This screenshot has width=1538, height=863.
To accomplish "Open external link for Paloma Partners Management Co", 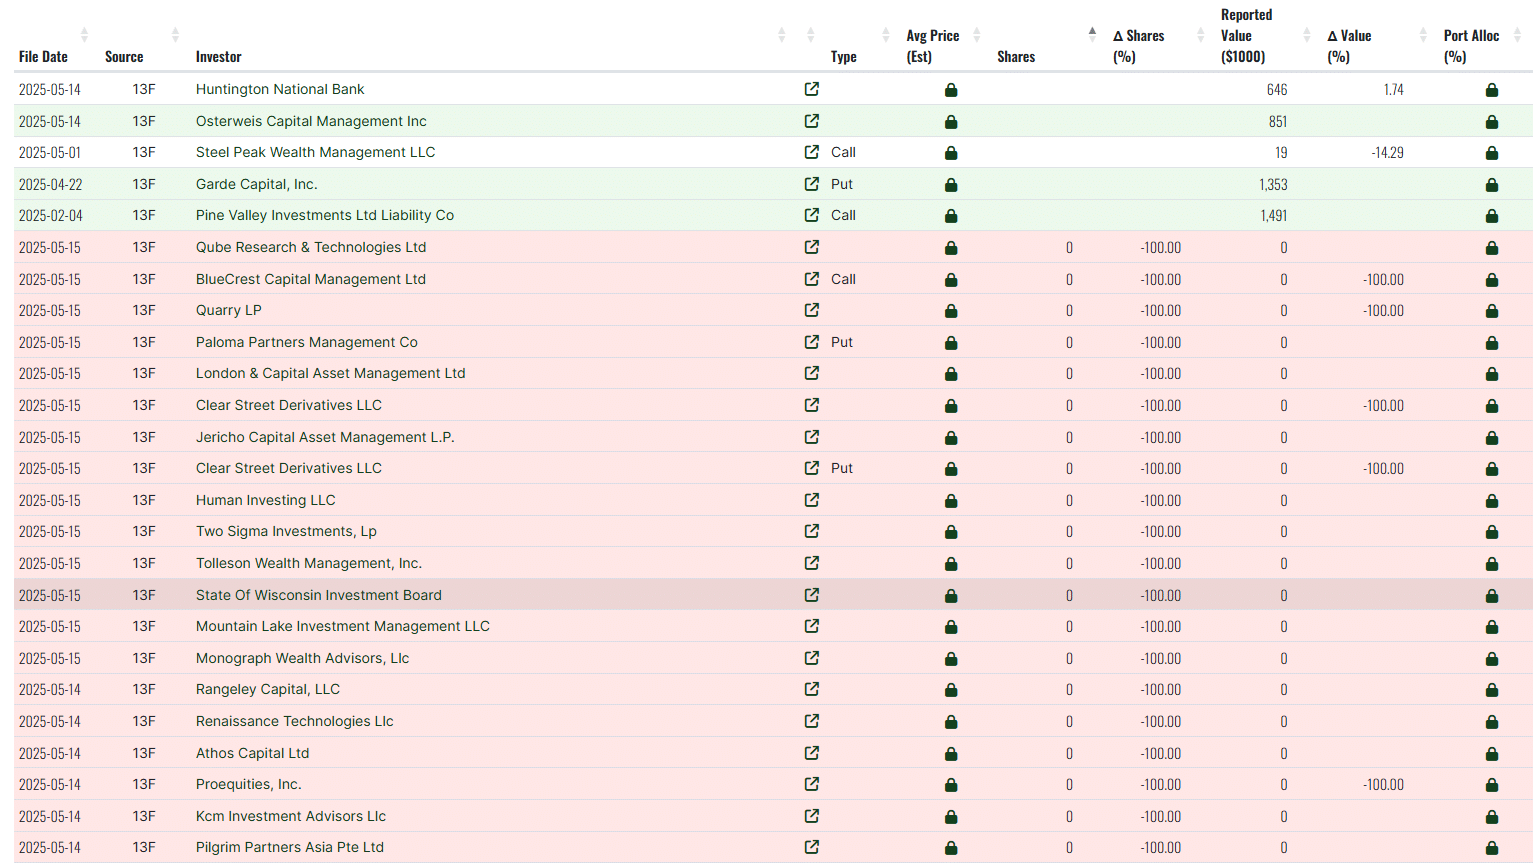I will pyautogui.click(x=812, y=342).
